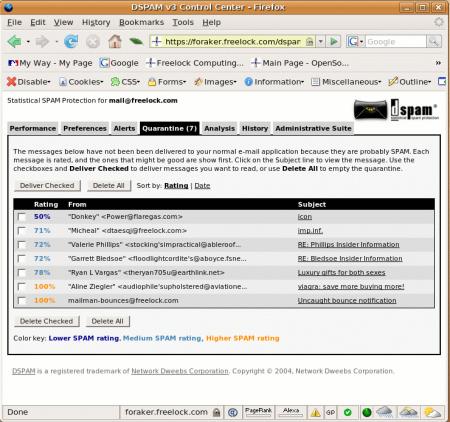
Task: Go back with the green Back arrow
Action: coord(14,42)
